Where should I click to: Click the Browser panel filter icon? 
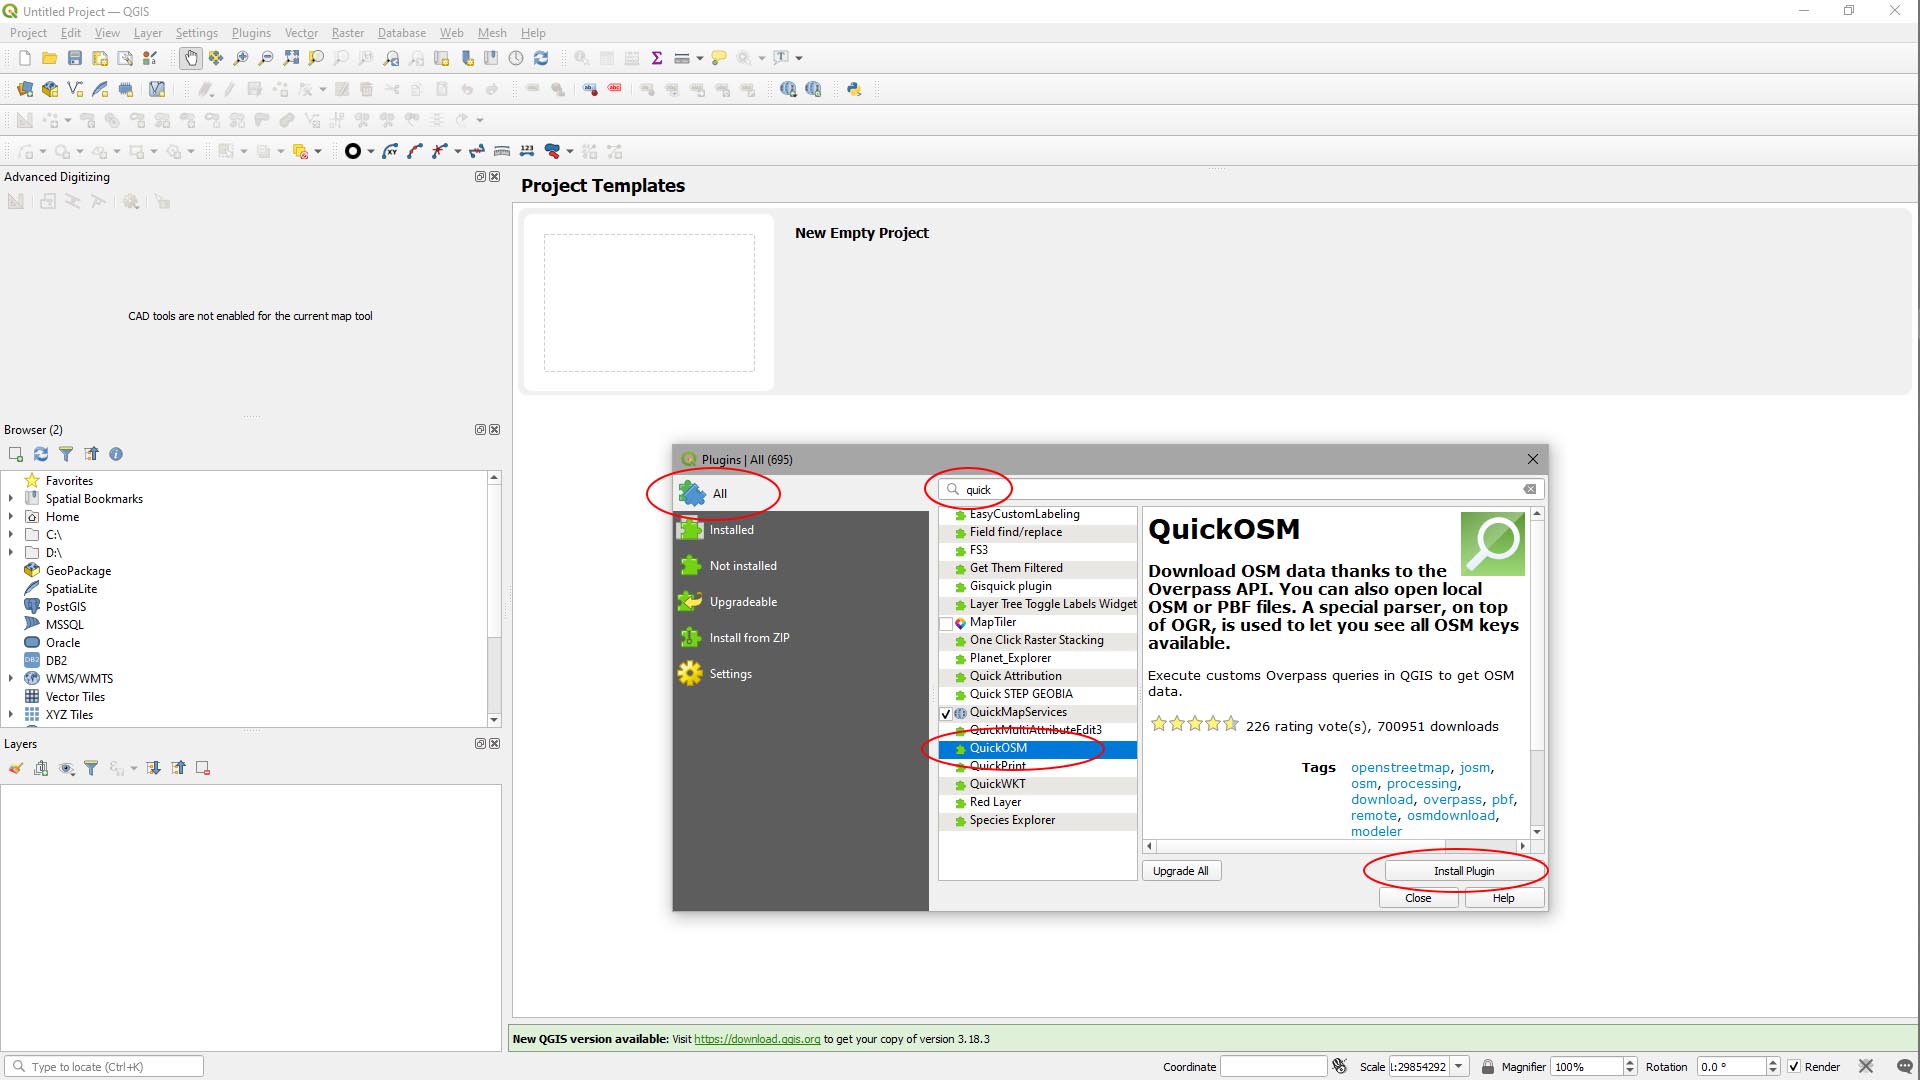point(66,454)
